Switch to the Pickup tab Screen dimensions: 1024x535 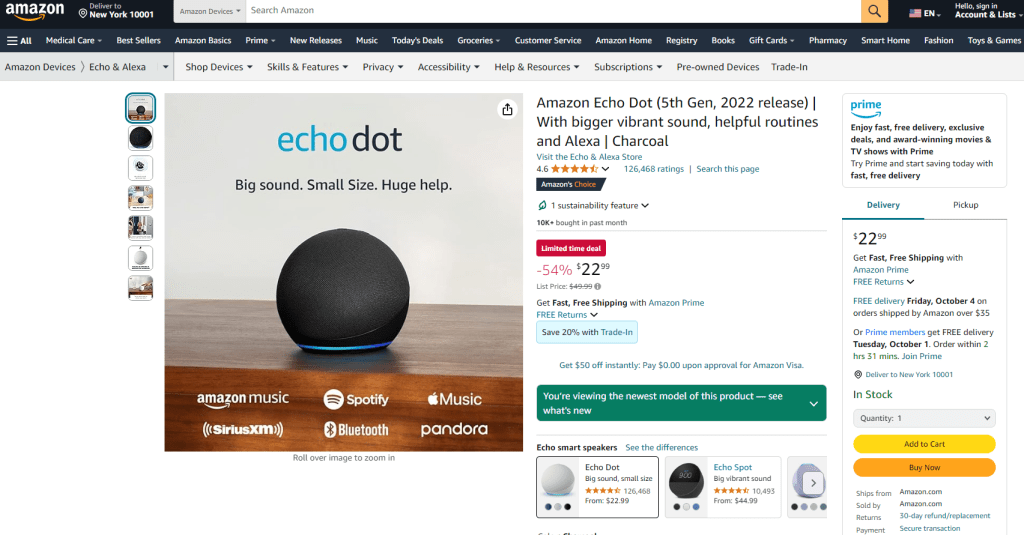coord(965,205)
